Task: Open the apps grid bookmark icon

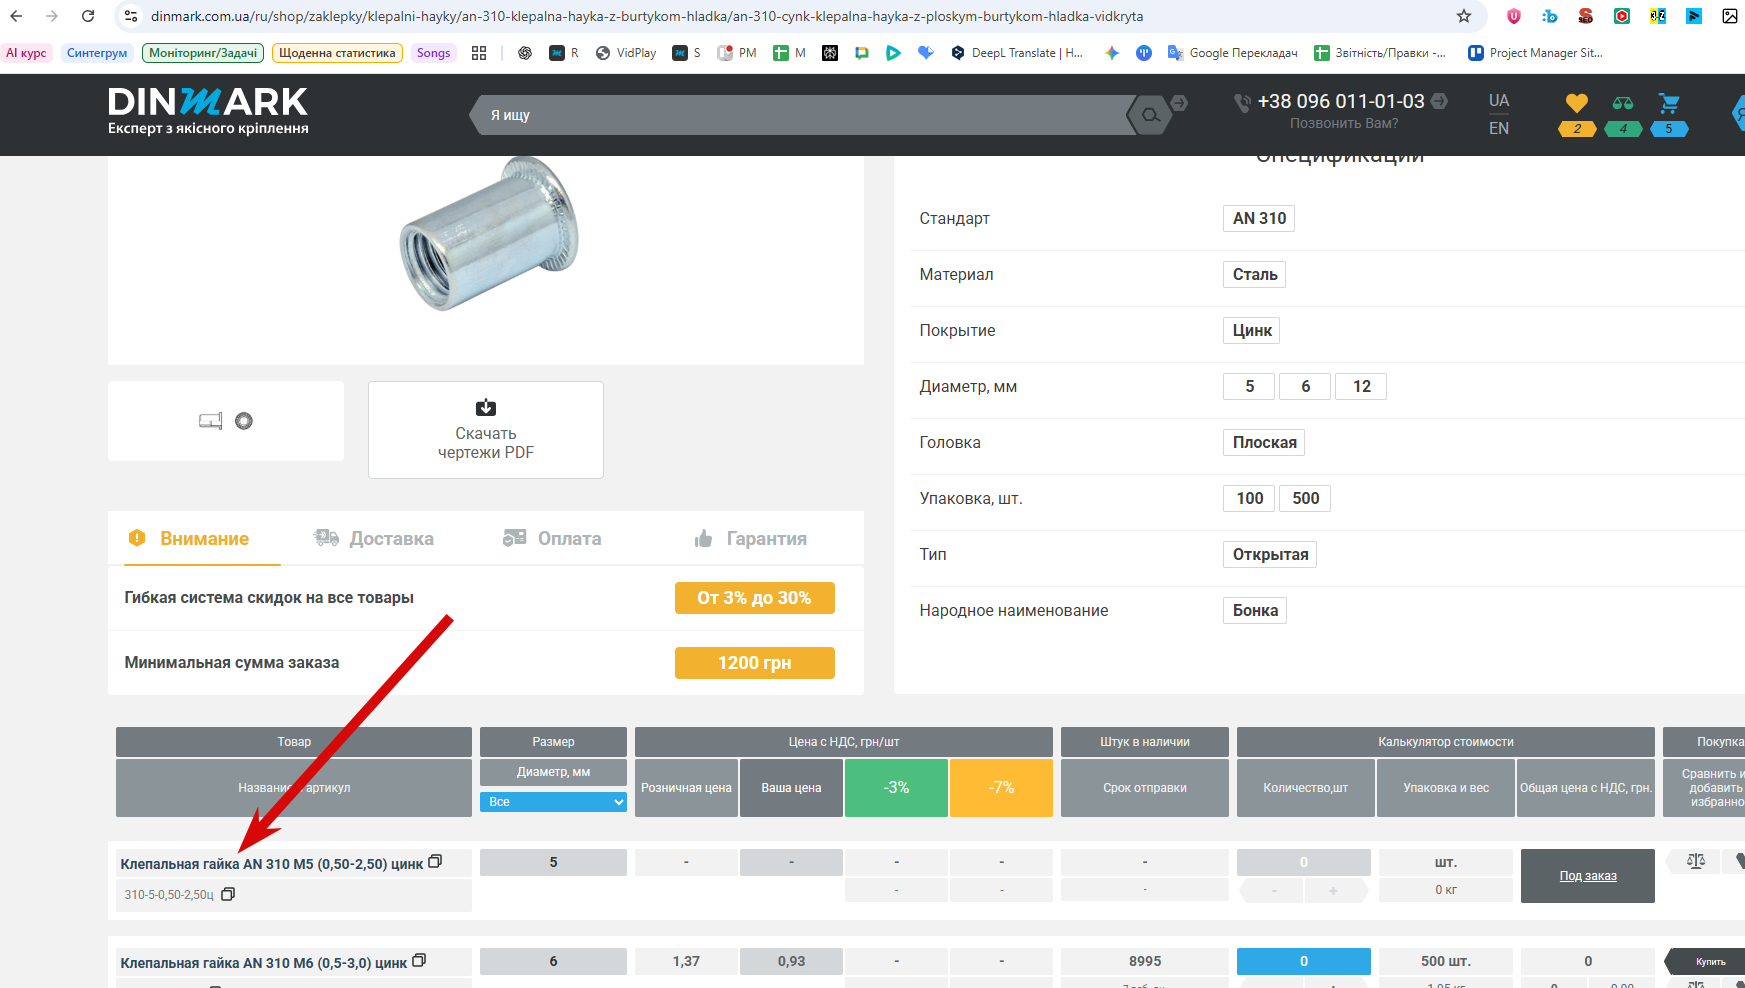Action: tap(479, 53)
